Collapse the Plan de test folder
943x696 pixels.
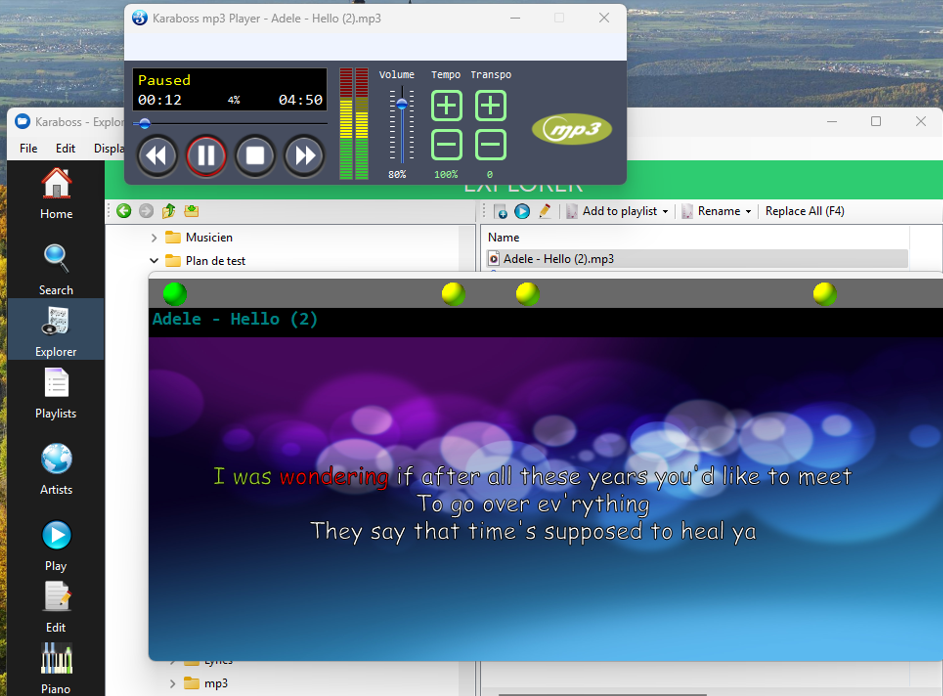coord(154,261)
